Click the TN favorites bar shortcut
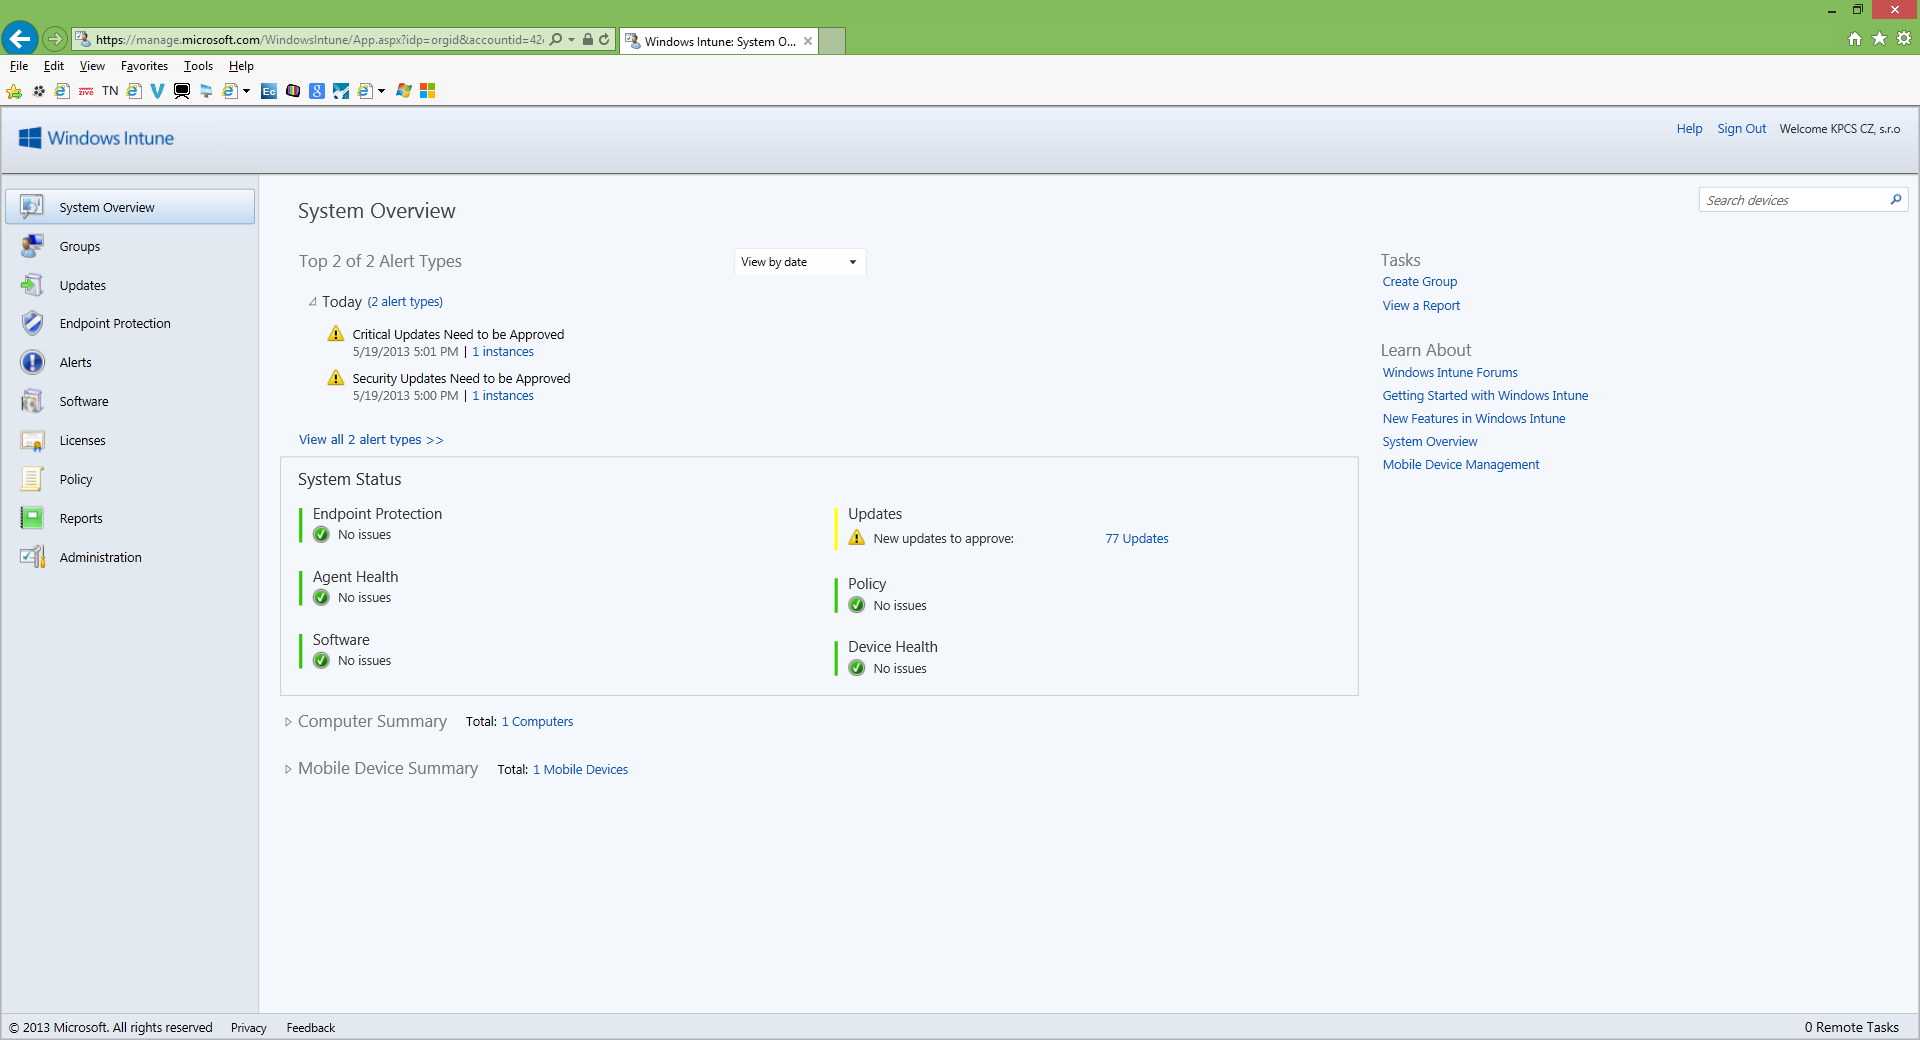1920x1040 pixels. (110, 91)
